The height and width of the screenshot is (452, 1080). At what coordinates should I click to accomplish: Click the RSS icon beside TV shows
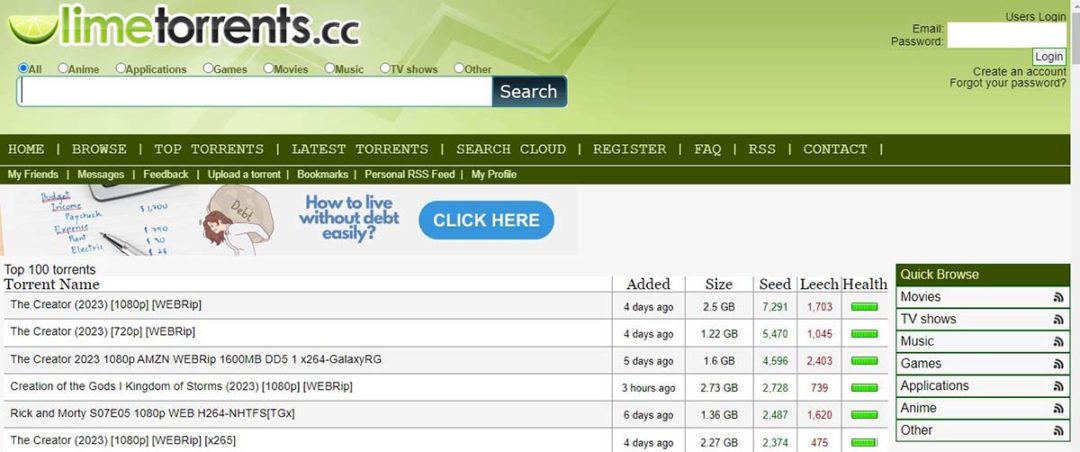(x=1058, y=320)
